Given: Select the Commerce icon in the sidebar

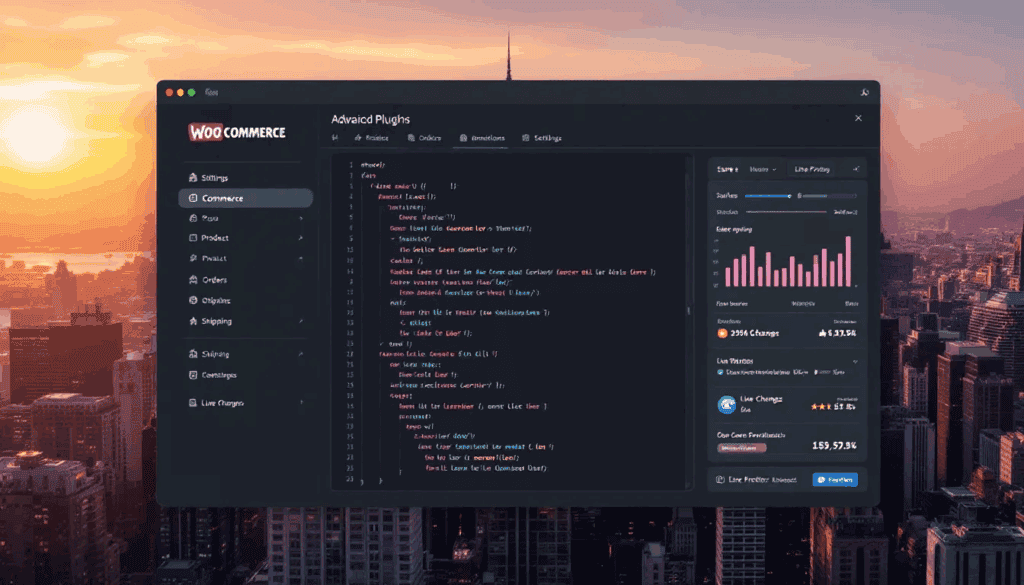Looking at the screenshot, I should click(x=193, y=198).
